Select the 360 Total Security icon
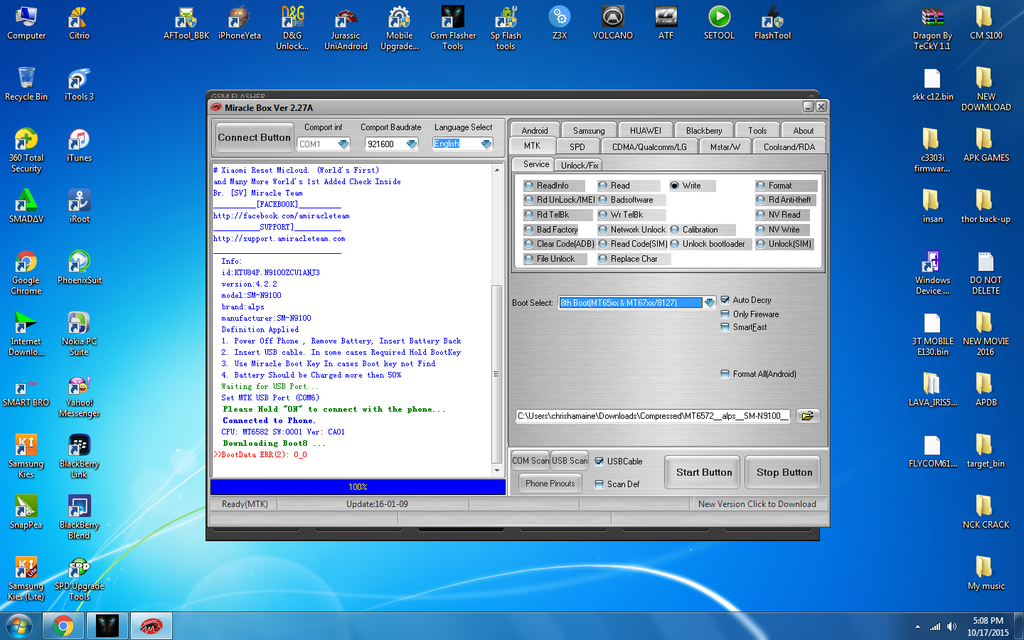The height and width of the screenshot is (640, 1024). [x=26, y=150]
